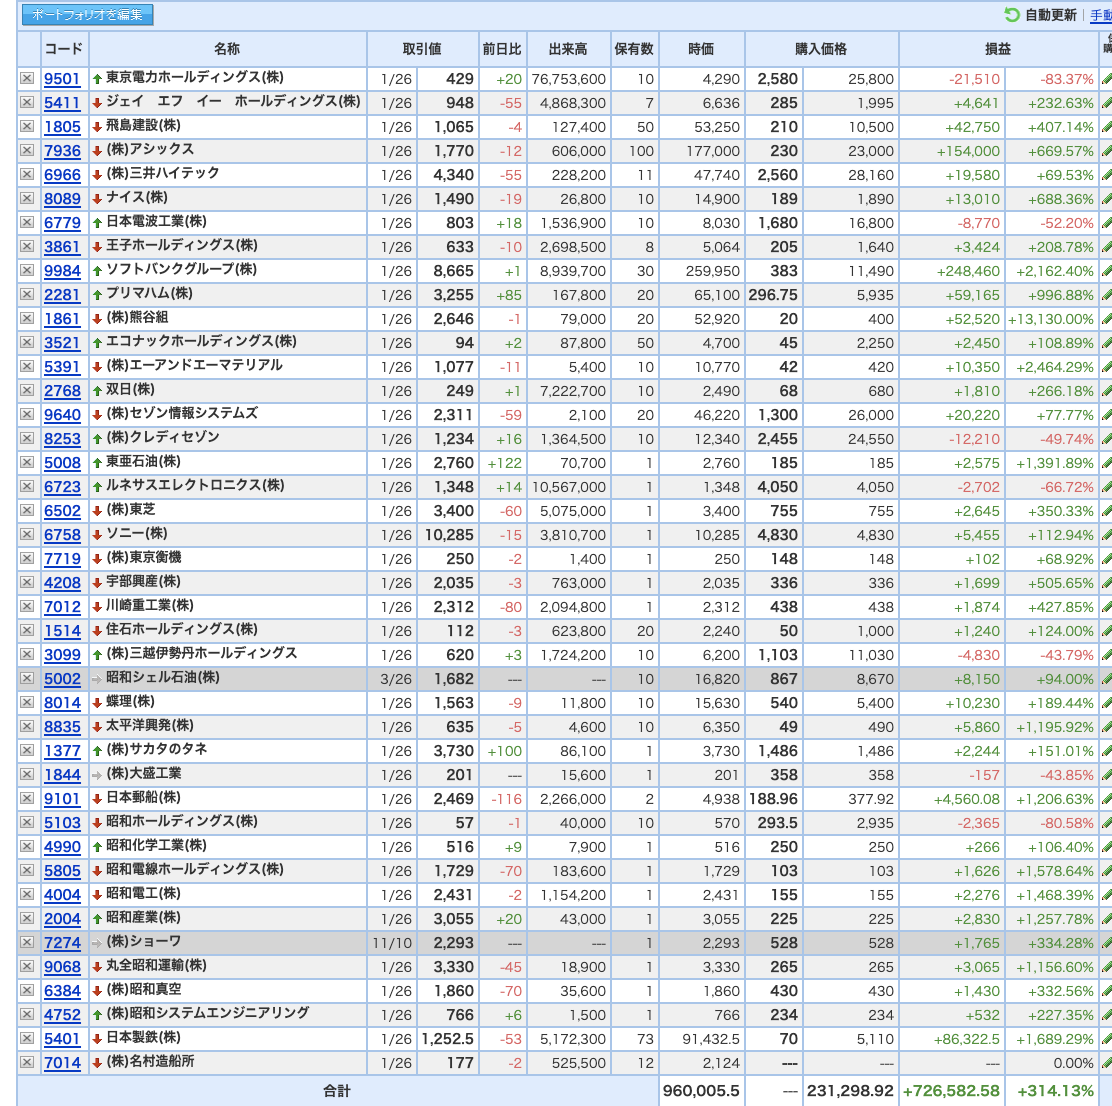Remove ソフトバンクグループ row with X icon
The height and width of the screenshot is (1106, 1112).
click(x=27, y=270)
